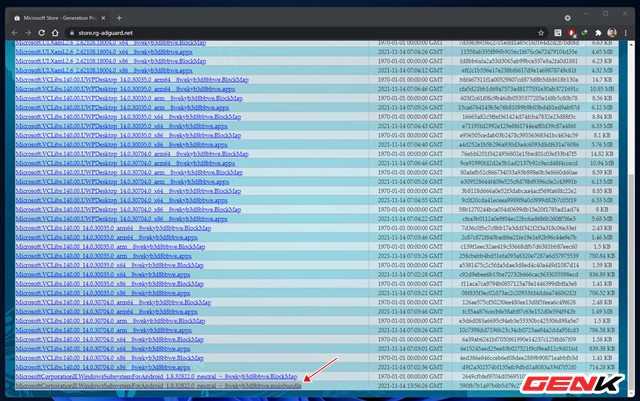The width and height of the screenshot is (640, 401).
Task: Select the file size cell '780.84 KB'
Action: click(602, 256)
